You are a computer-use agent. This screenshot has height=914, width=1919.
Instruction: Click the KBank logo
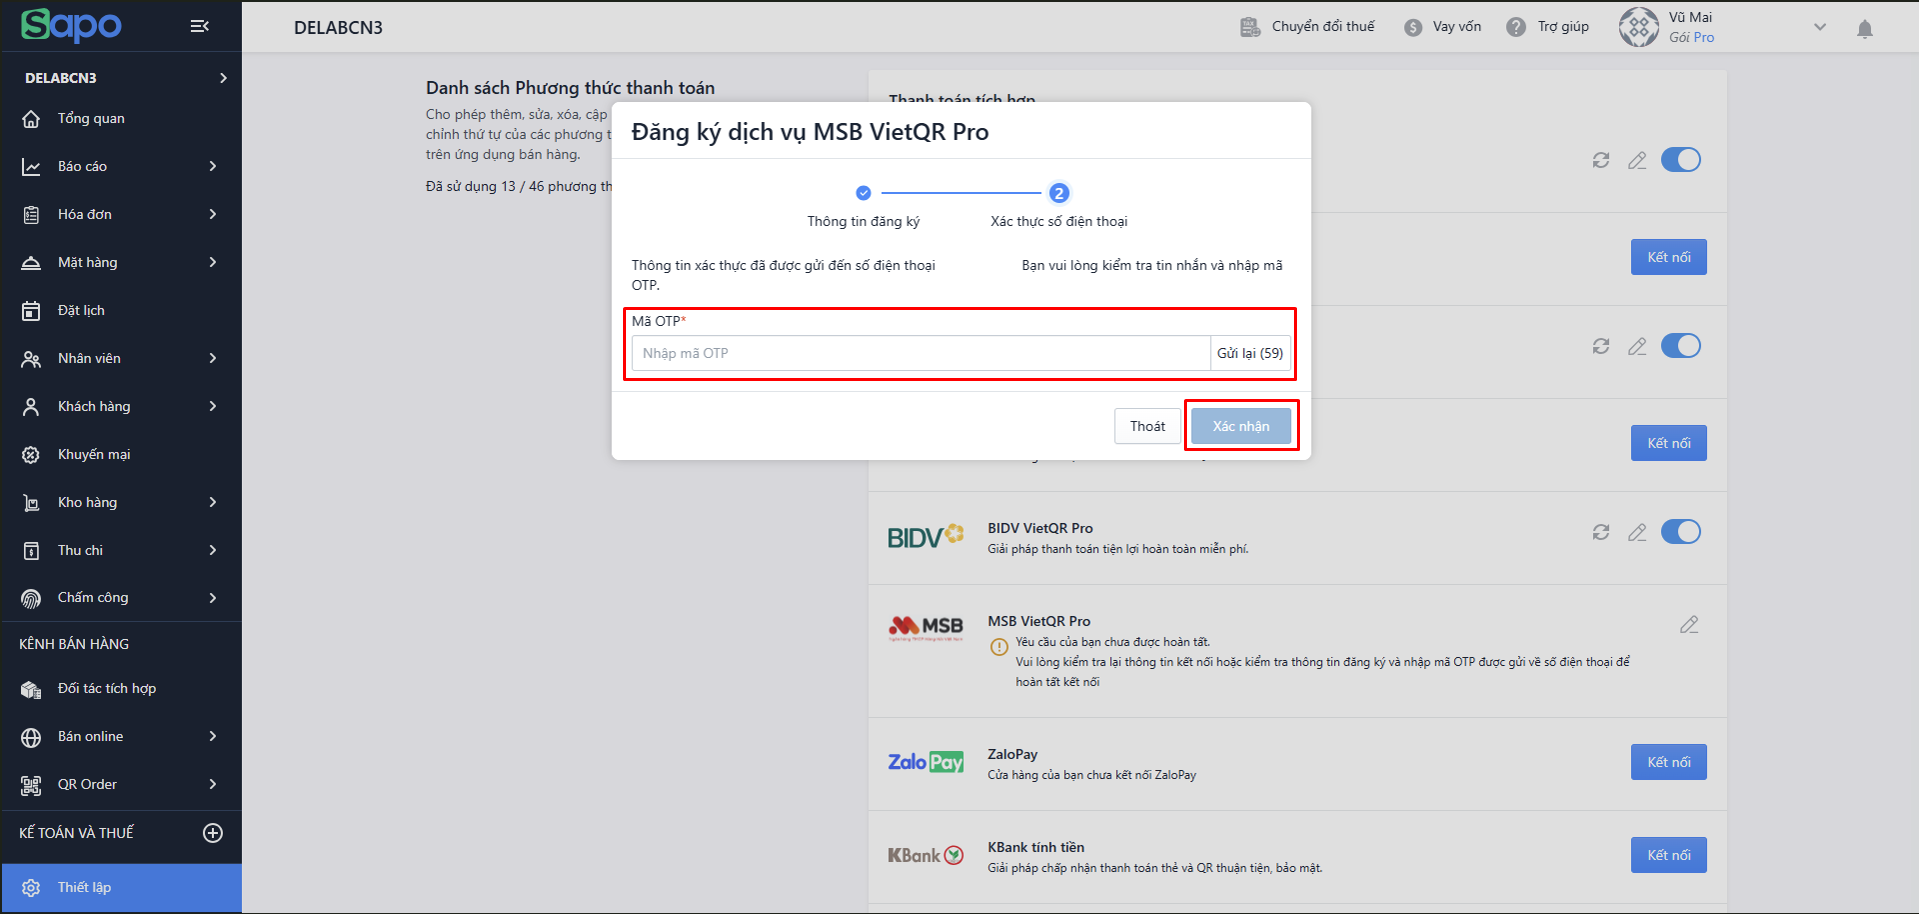click(x=926, y=855)
